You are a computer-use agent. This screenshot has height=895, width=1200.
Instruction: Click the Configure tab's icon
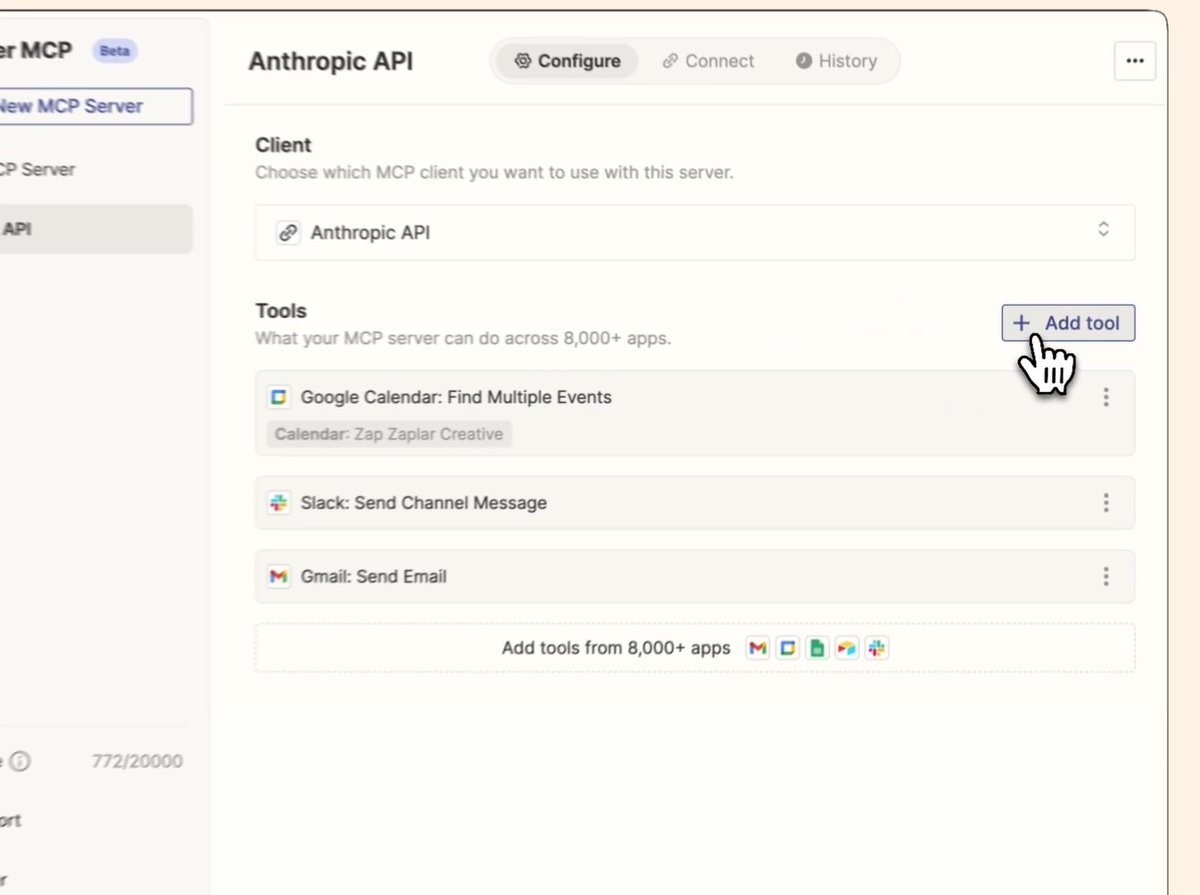click(x=522, y=61)
